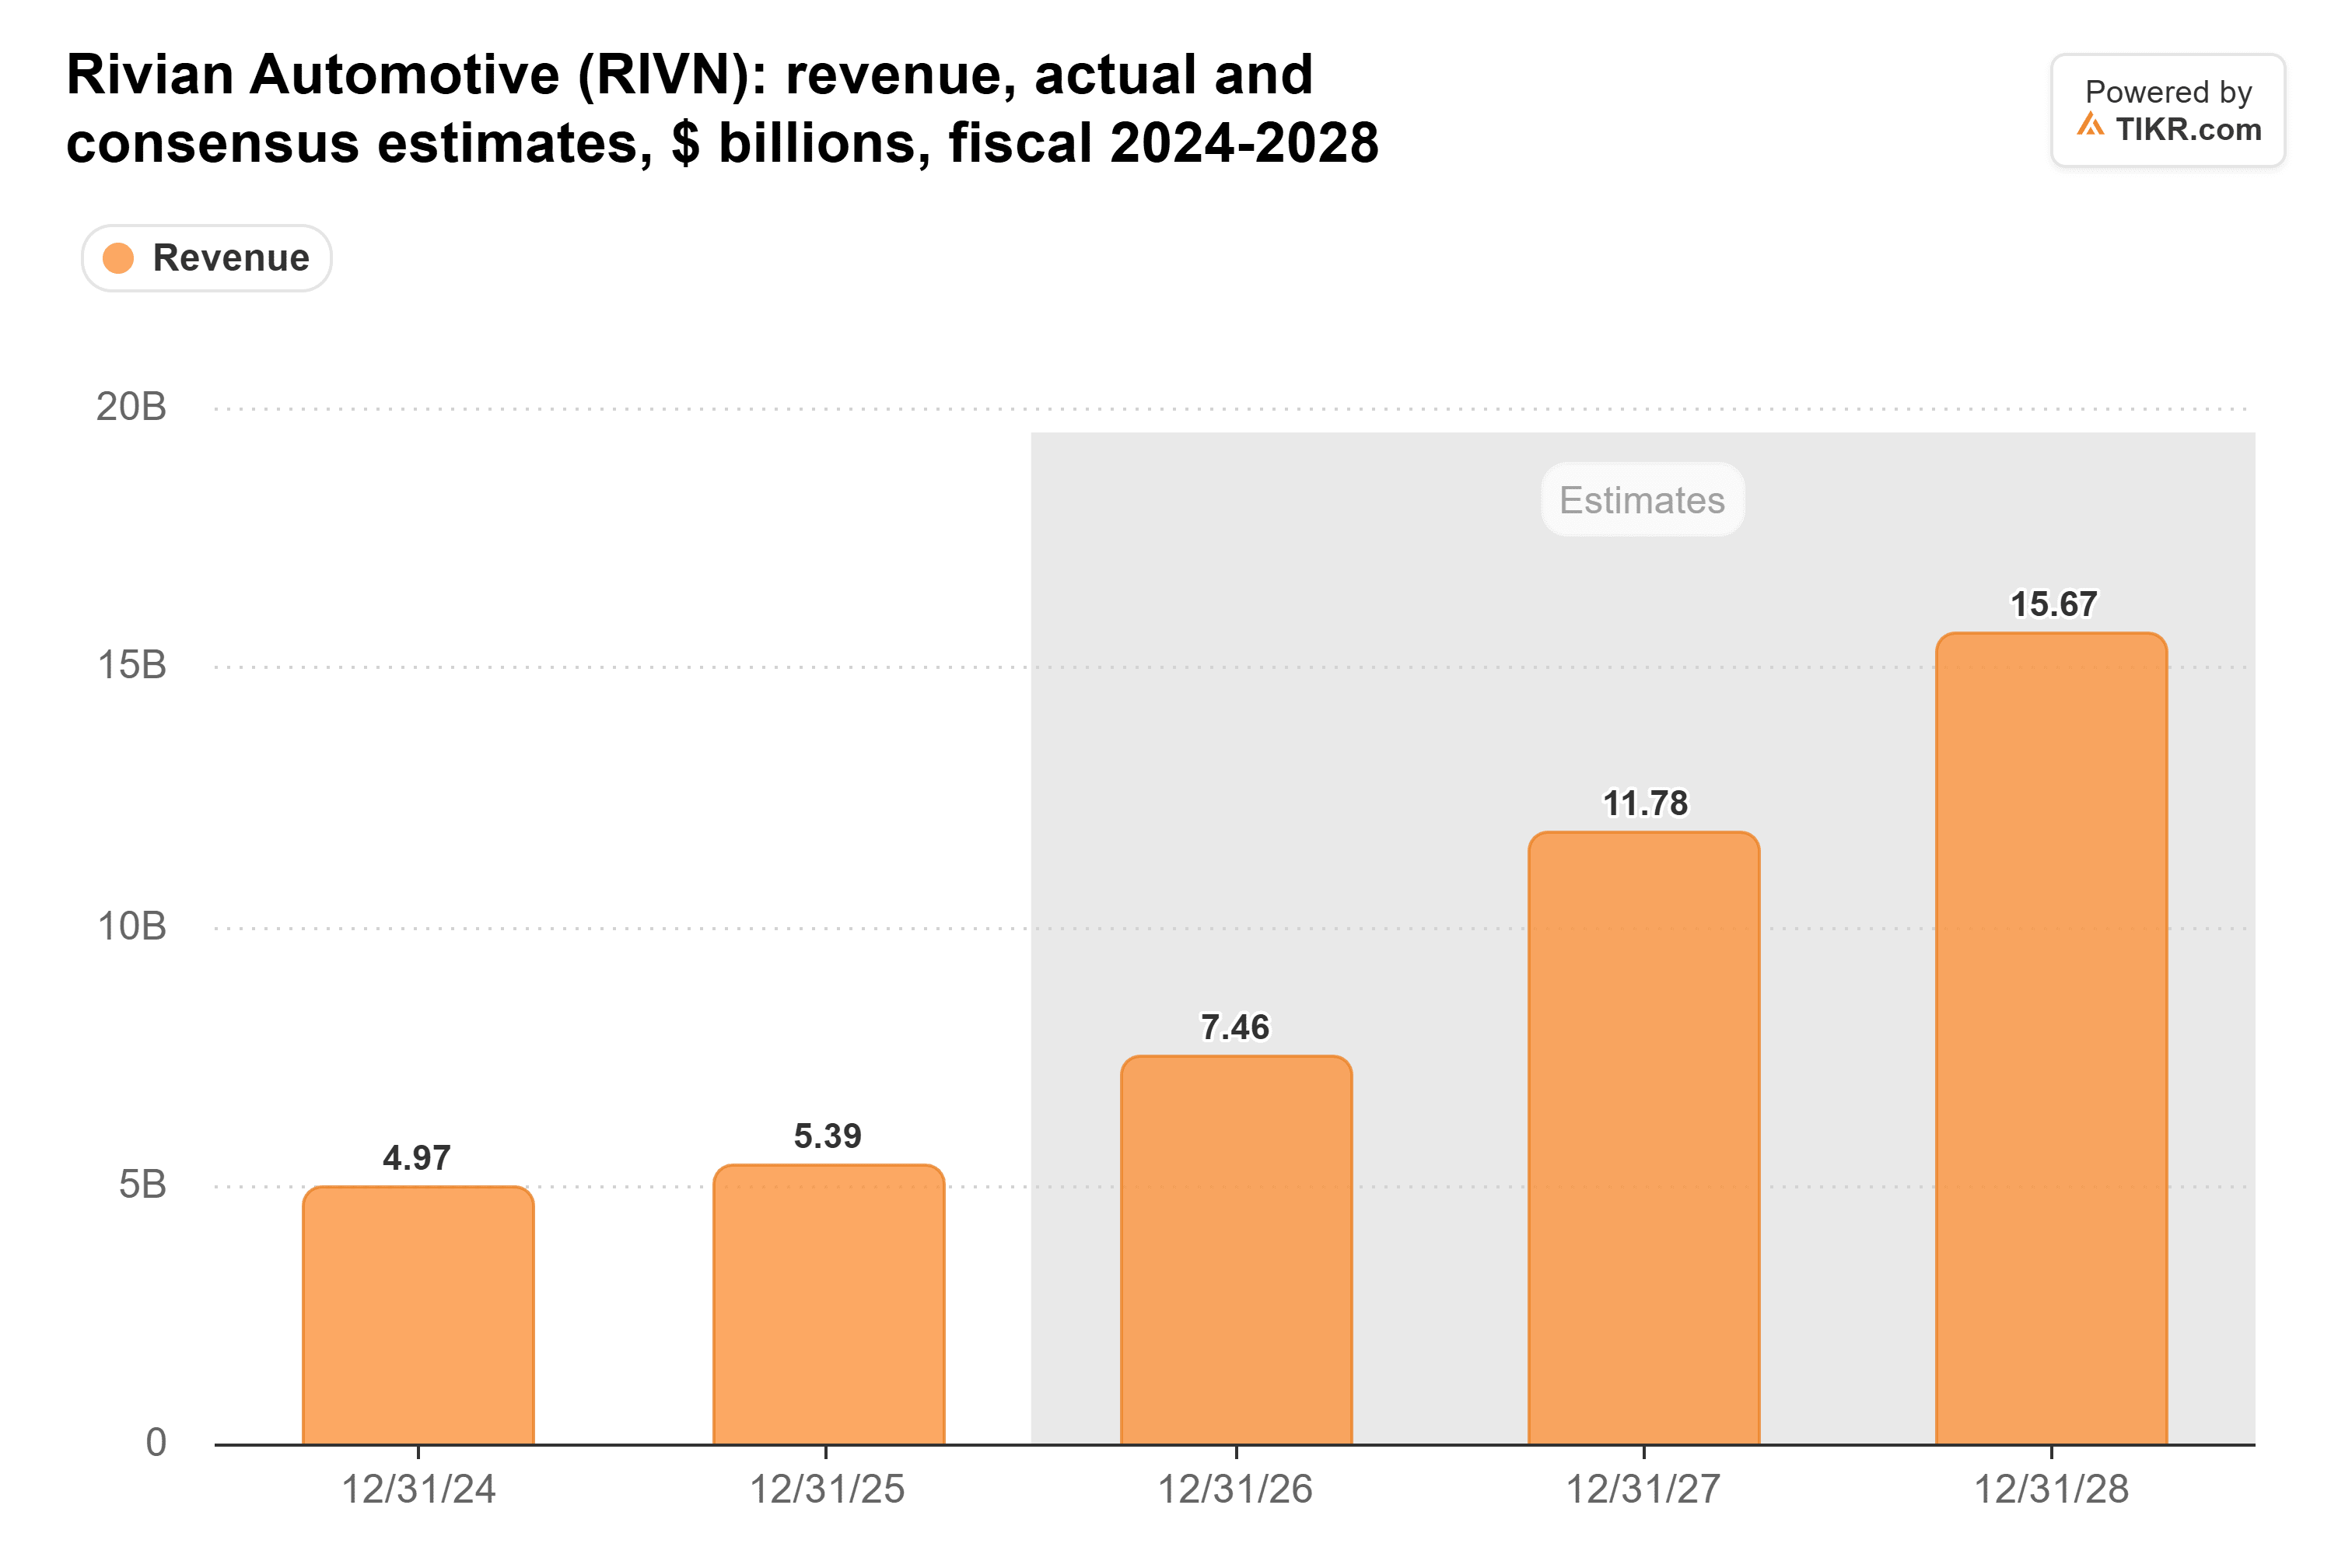This screenshot has height=1568, width=2352.
Task: Click the 5B y-axis label
Action: pos(142,1185)
